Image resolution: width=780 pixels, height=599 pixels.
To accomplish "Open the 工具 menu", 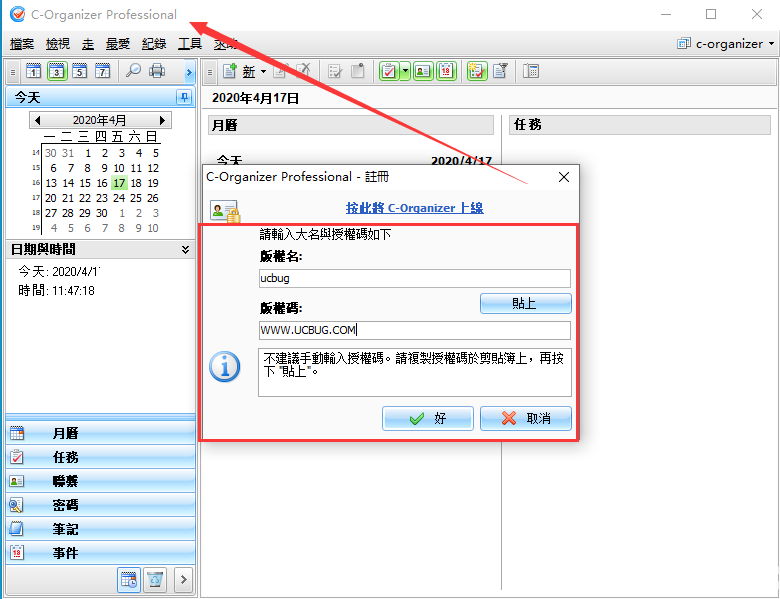I will 190,44.
